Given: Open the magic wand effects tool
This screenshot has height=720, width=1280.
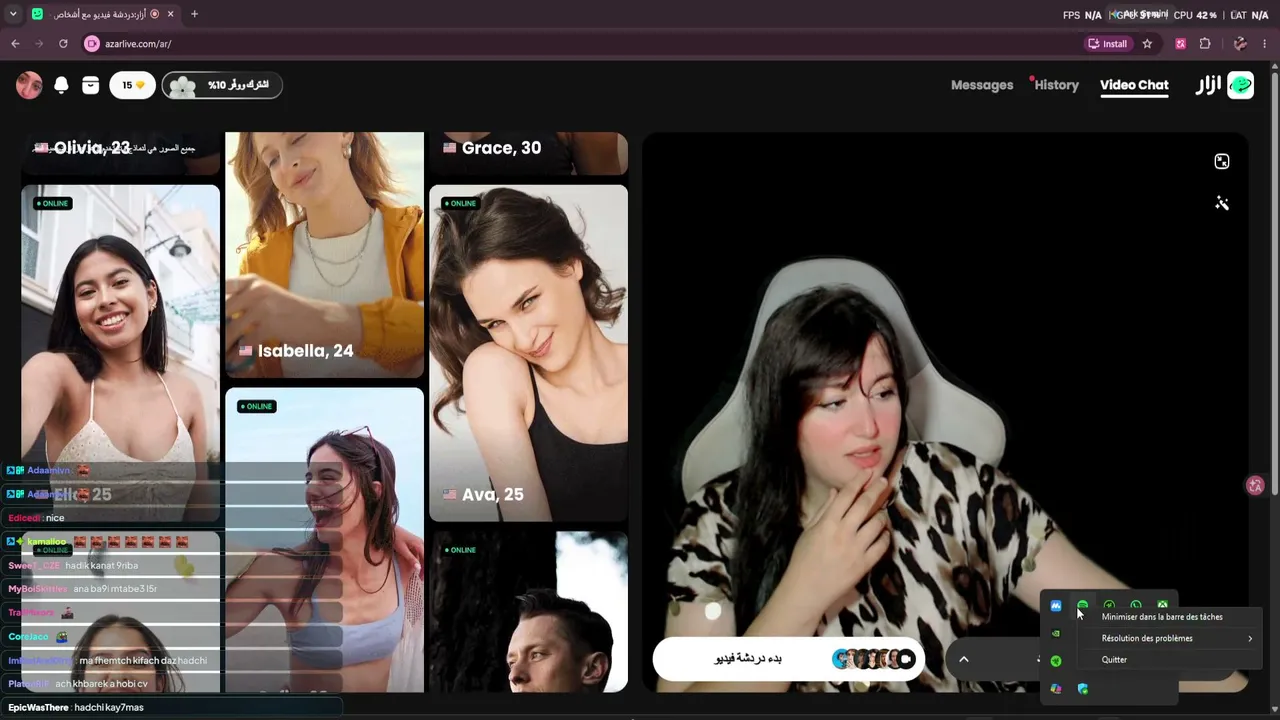Looking at the screenshot, I should click(x=1222, y=204).
